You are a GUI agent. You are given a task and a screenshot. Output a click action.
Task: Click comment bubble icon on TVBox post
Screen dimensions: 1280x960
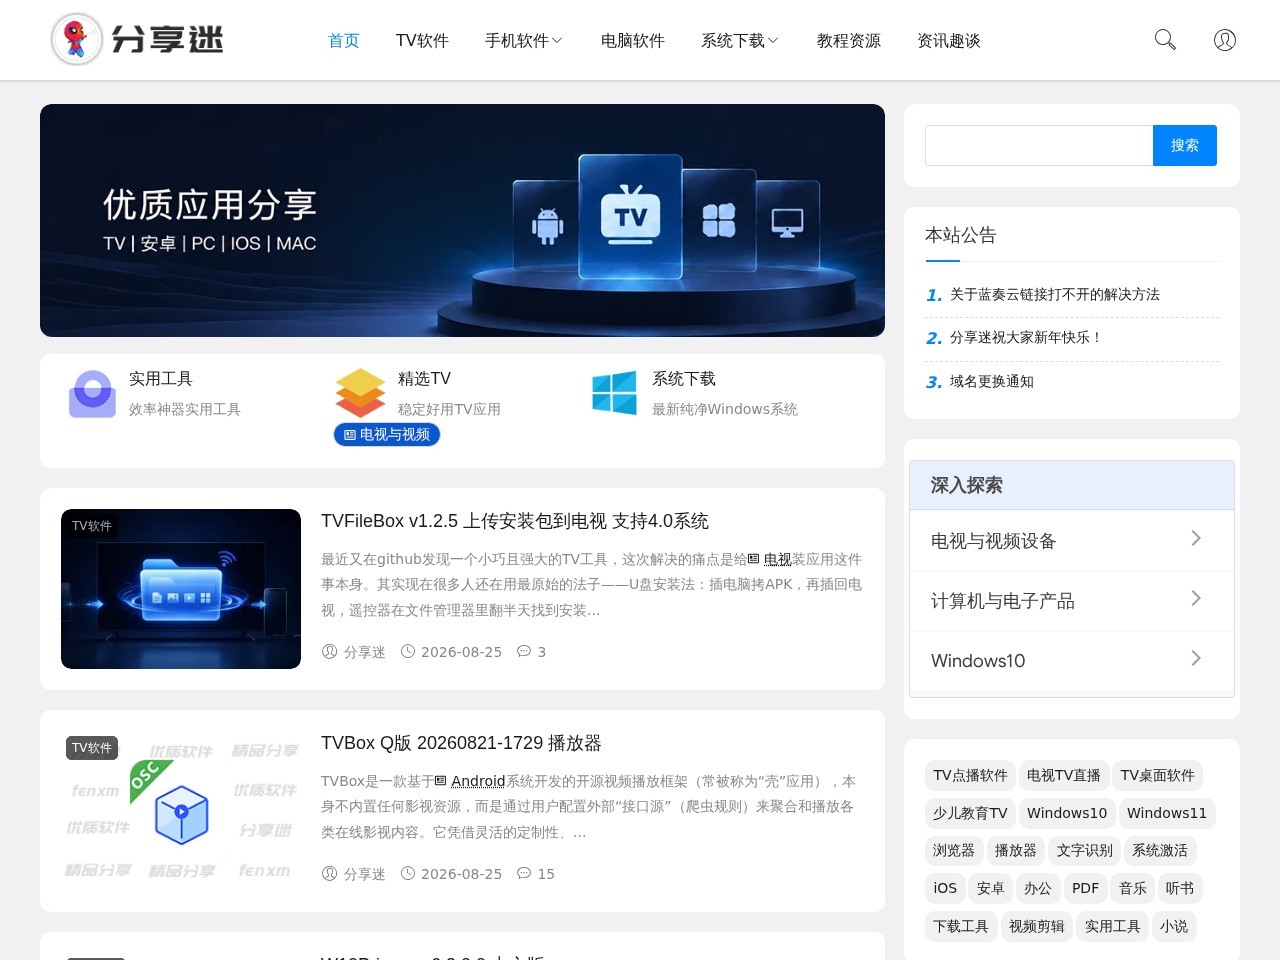click(524, 873)
